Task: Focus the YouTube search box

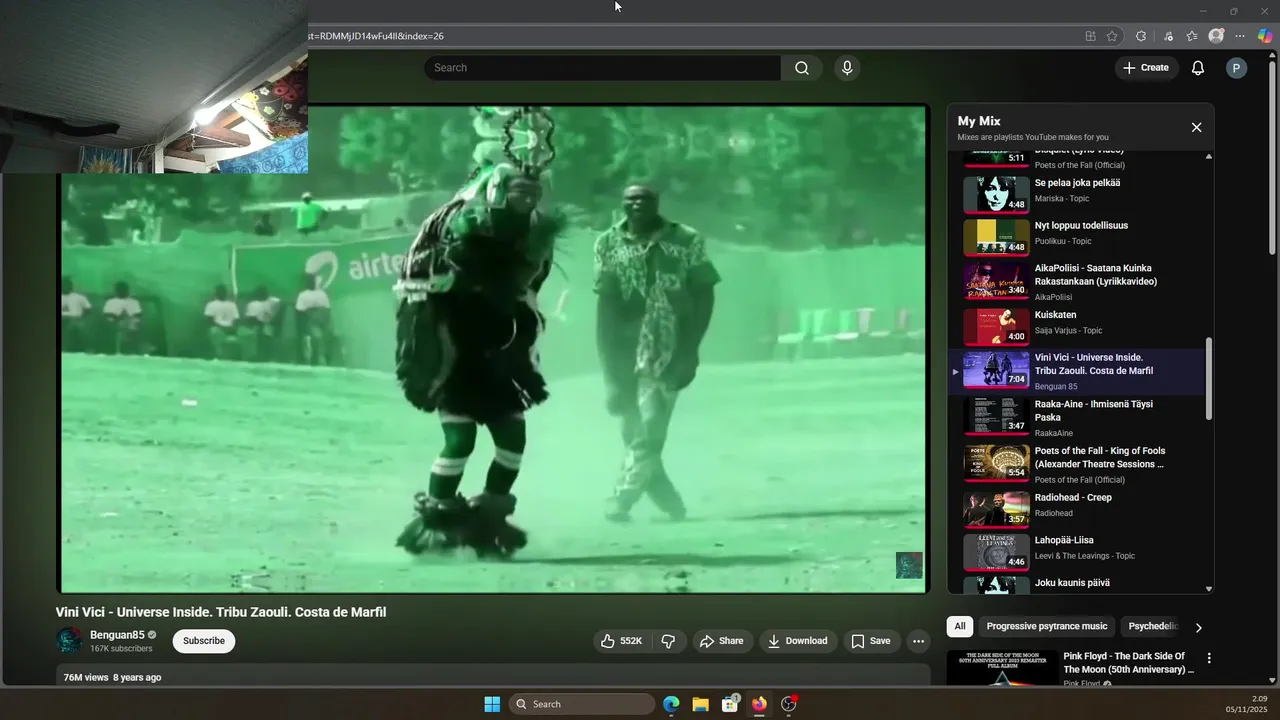Action: pyautogui.click(x=602, y=68)
